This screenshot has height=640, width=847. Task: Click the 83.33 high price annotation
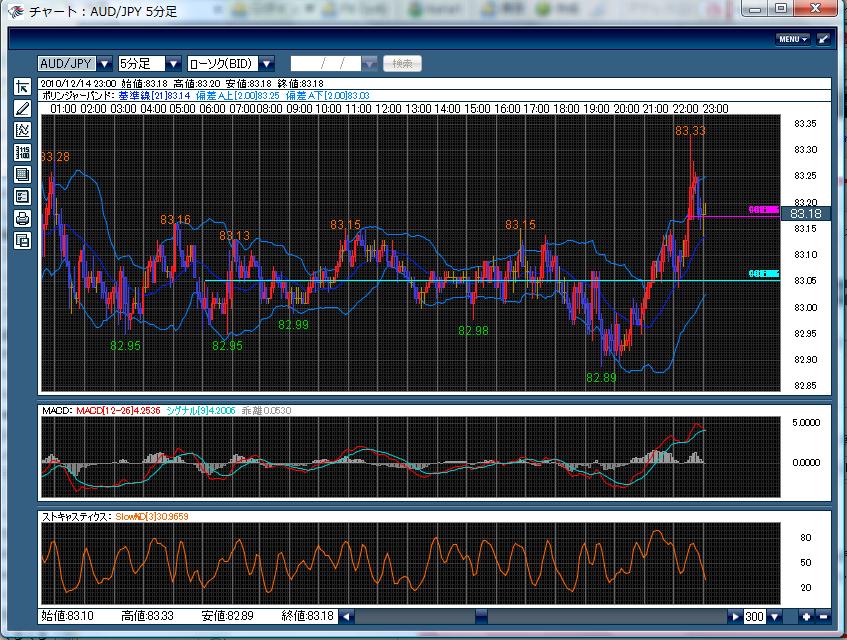pyautogui.click(x=690, y=131)
